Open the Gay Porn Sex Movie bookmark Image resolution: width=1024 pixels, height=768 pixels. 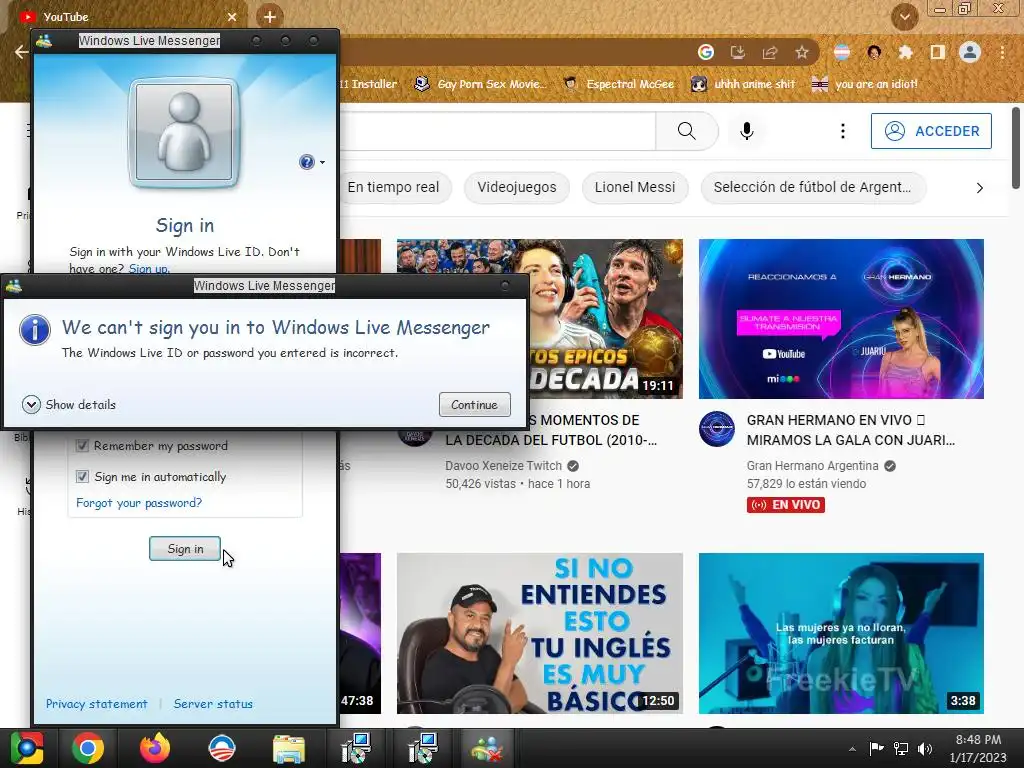coord(481,84)
